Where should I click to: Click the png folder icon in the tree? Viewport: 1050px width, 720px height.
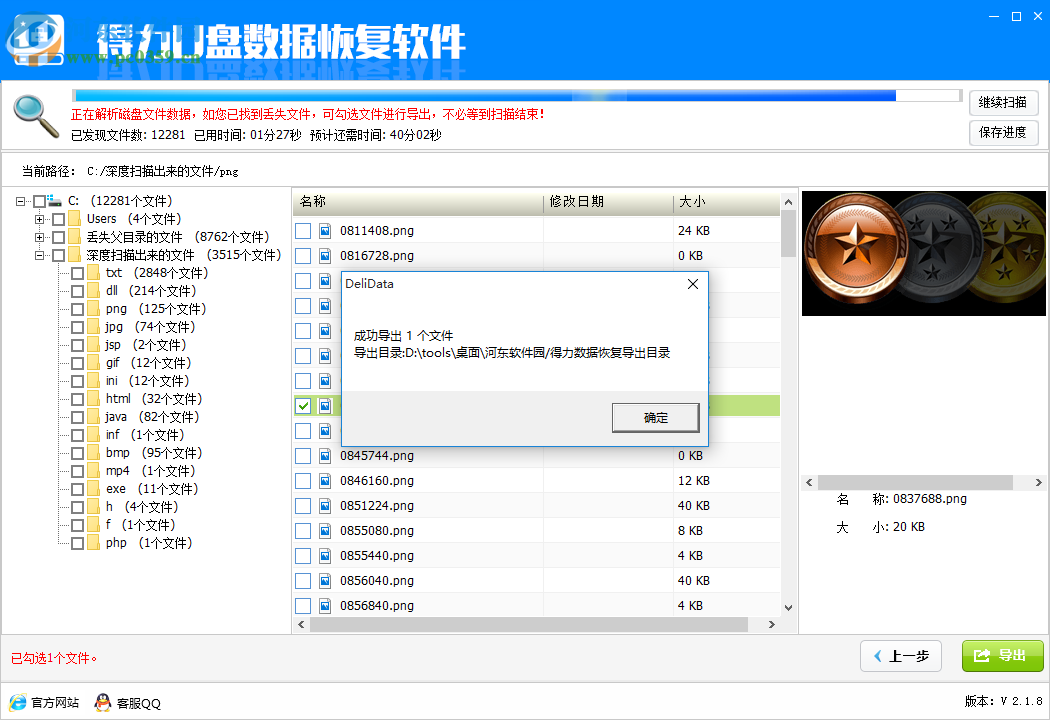(95, 308)
